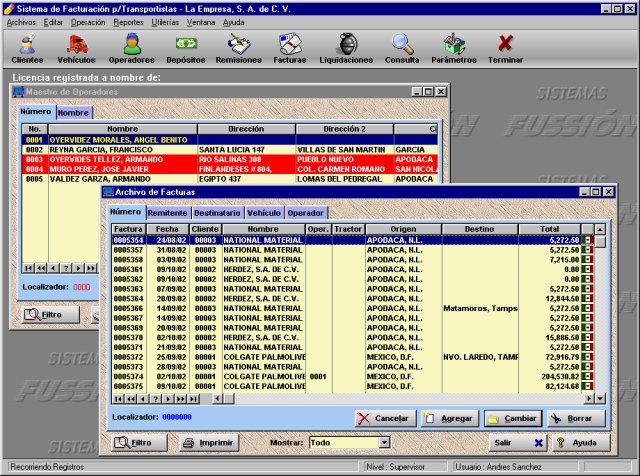The width and height of the screenshot is (640, 476).
Task: Open Parámetros settings icon
Action: [x=454, y=48]
